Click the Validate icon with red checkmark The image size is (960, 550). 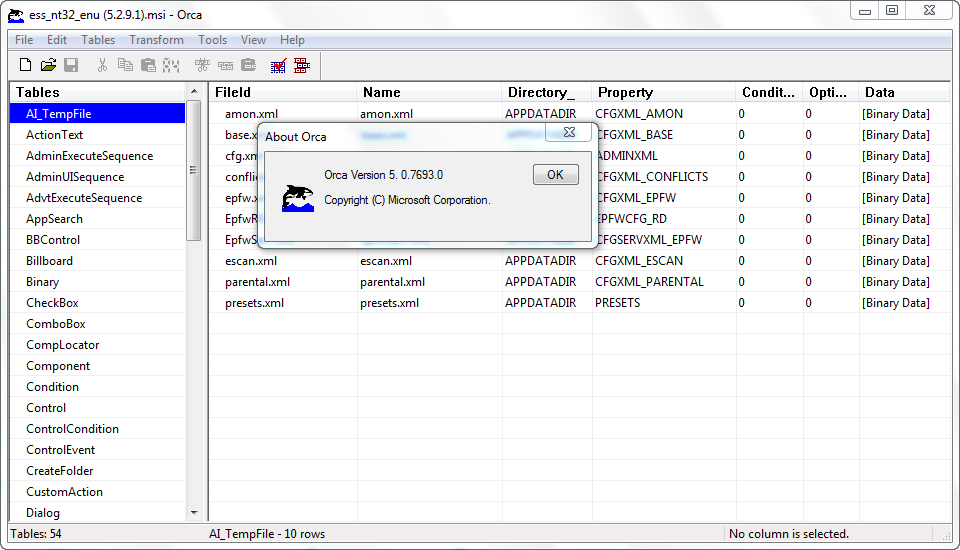point(279,66)
